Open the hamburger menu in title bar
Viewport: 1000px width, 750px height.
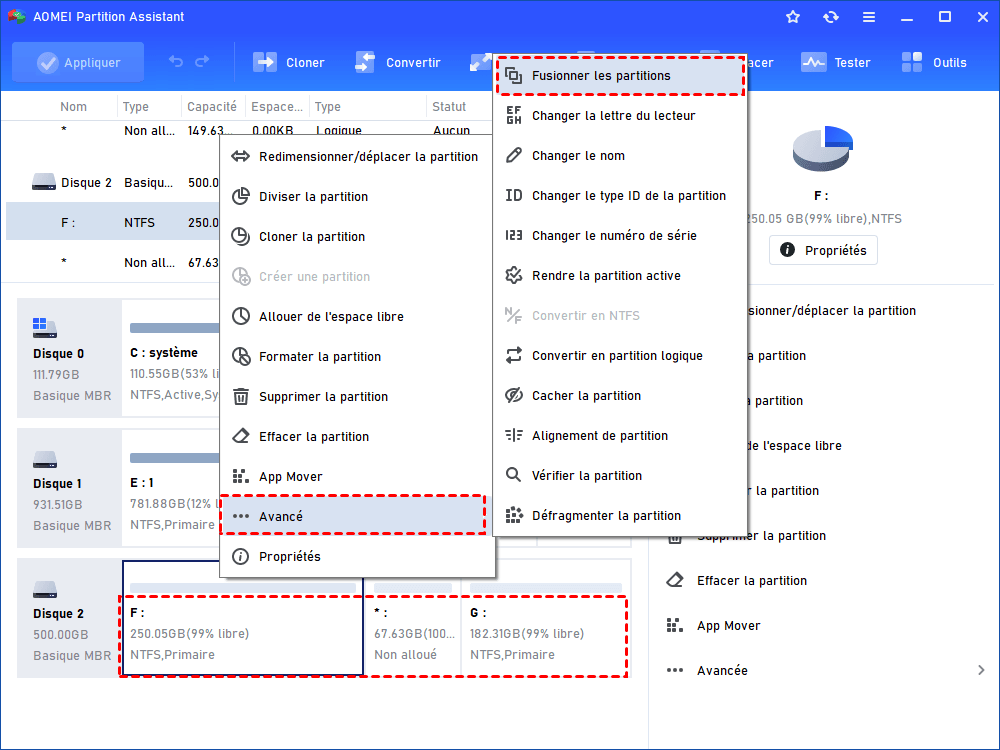tap(868, 17)
